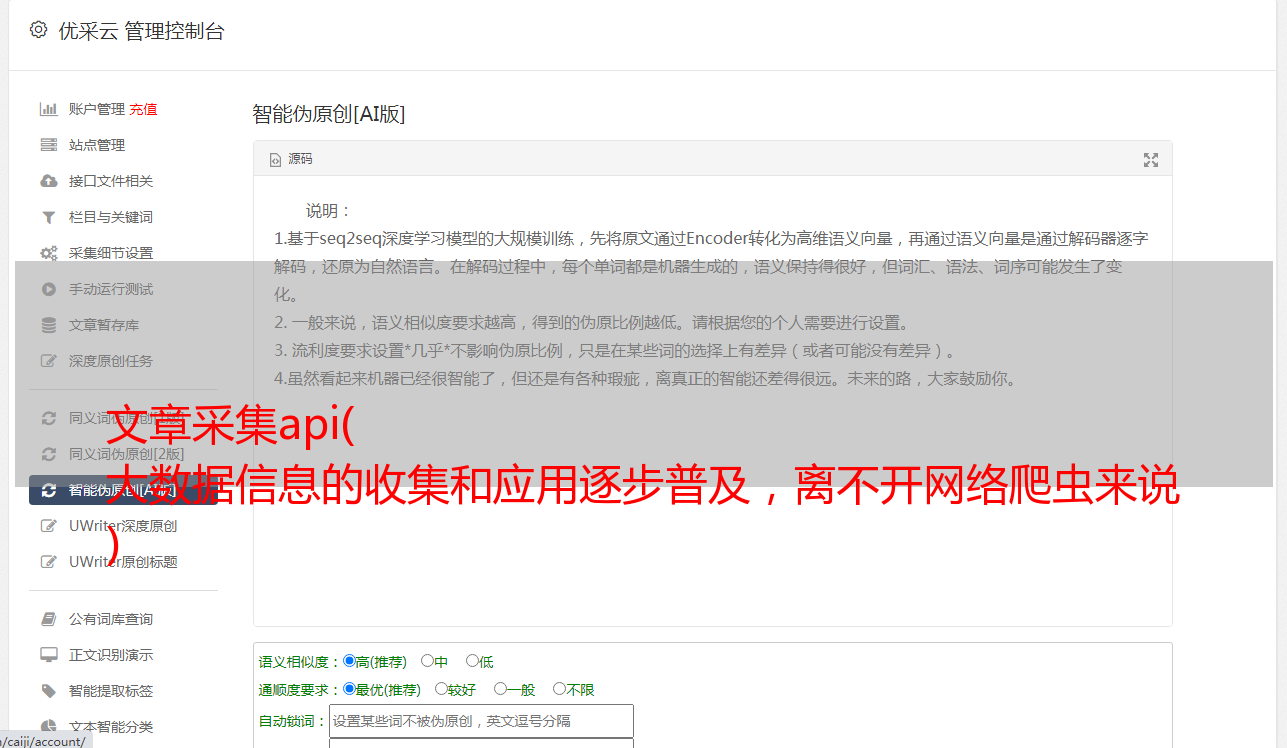1287x748 pixels.
Task: Select 最优(推荐) for 通顺度要求
Action: 349,689
